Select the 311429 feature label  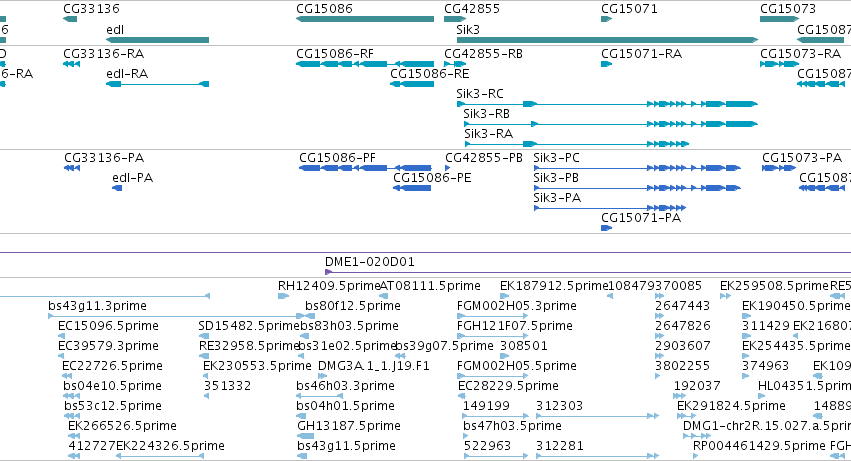(766, 326)
